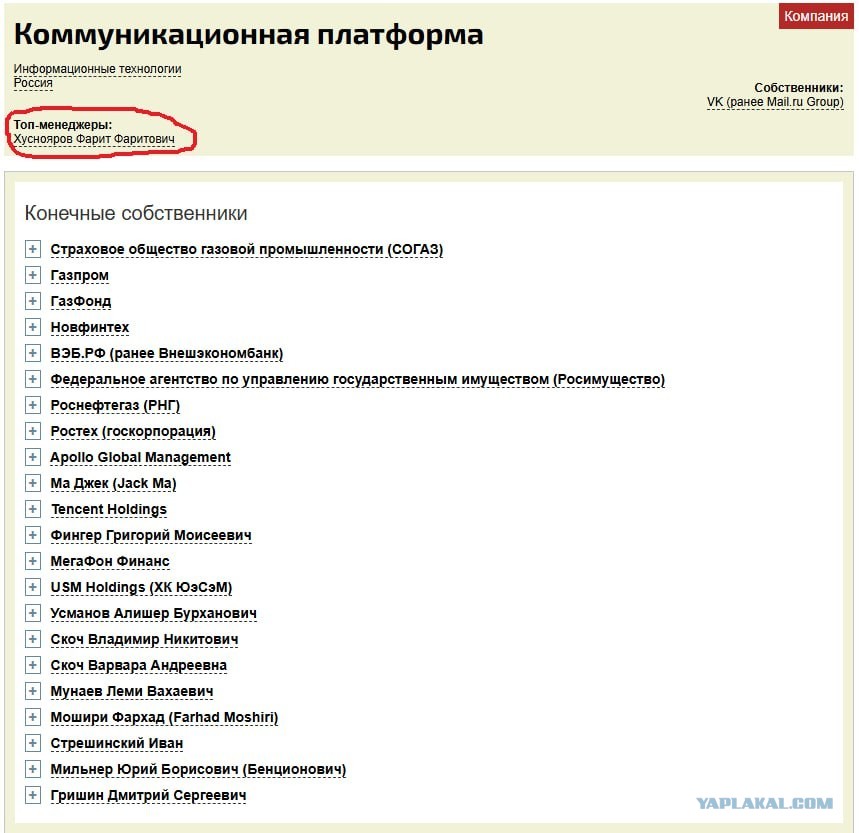
Task: Open the Гришин Дмитрий Сергеевич link
Action: coord(148,796)
